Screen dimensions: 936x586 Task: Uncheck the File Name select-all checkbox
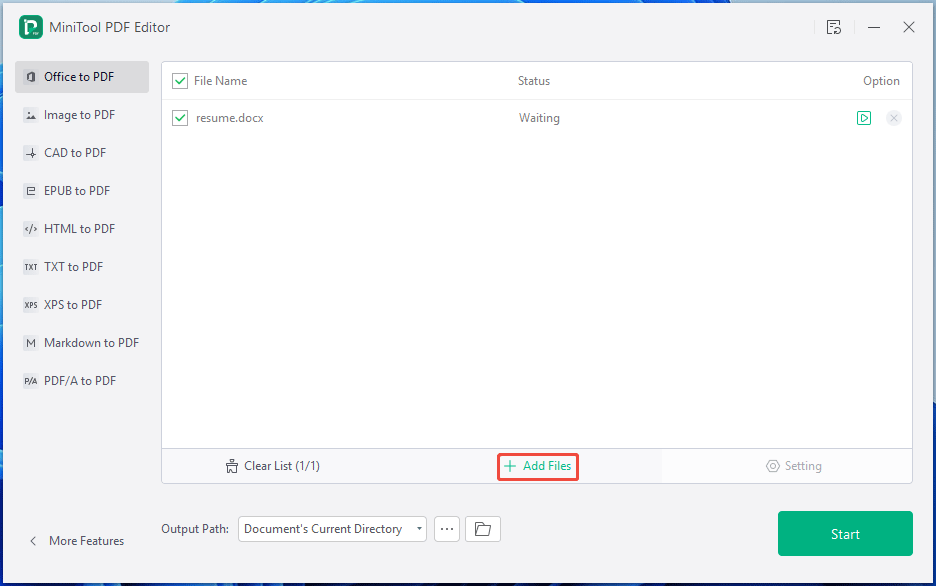[180, 81]
